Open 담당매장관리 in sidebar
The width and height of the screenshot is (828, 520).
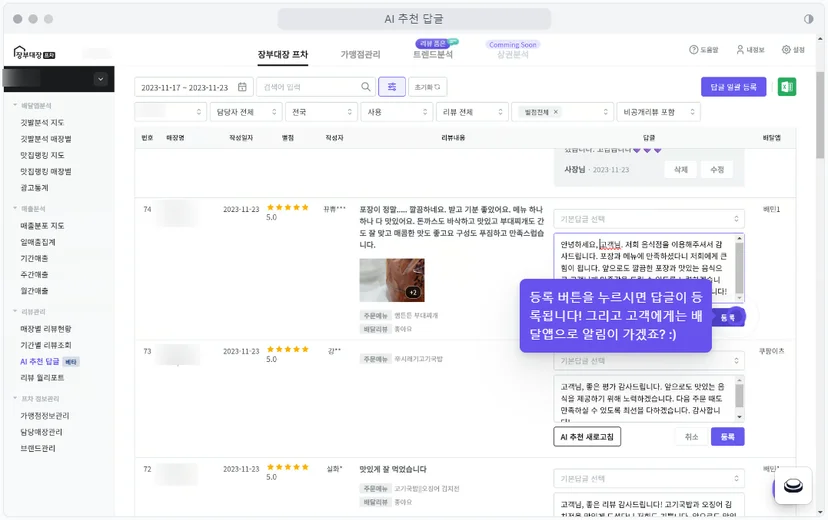click(x=41, y=432)
